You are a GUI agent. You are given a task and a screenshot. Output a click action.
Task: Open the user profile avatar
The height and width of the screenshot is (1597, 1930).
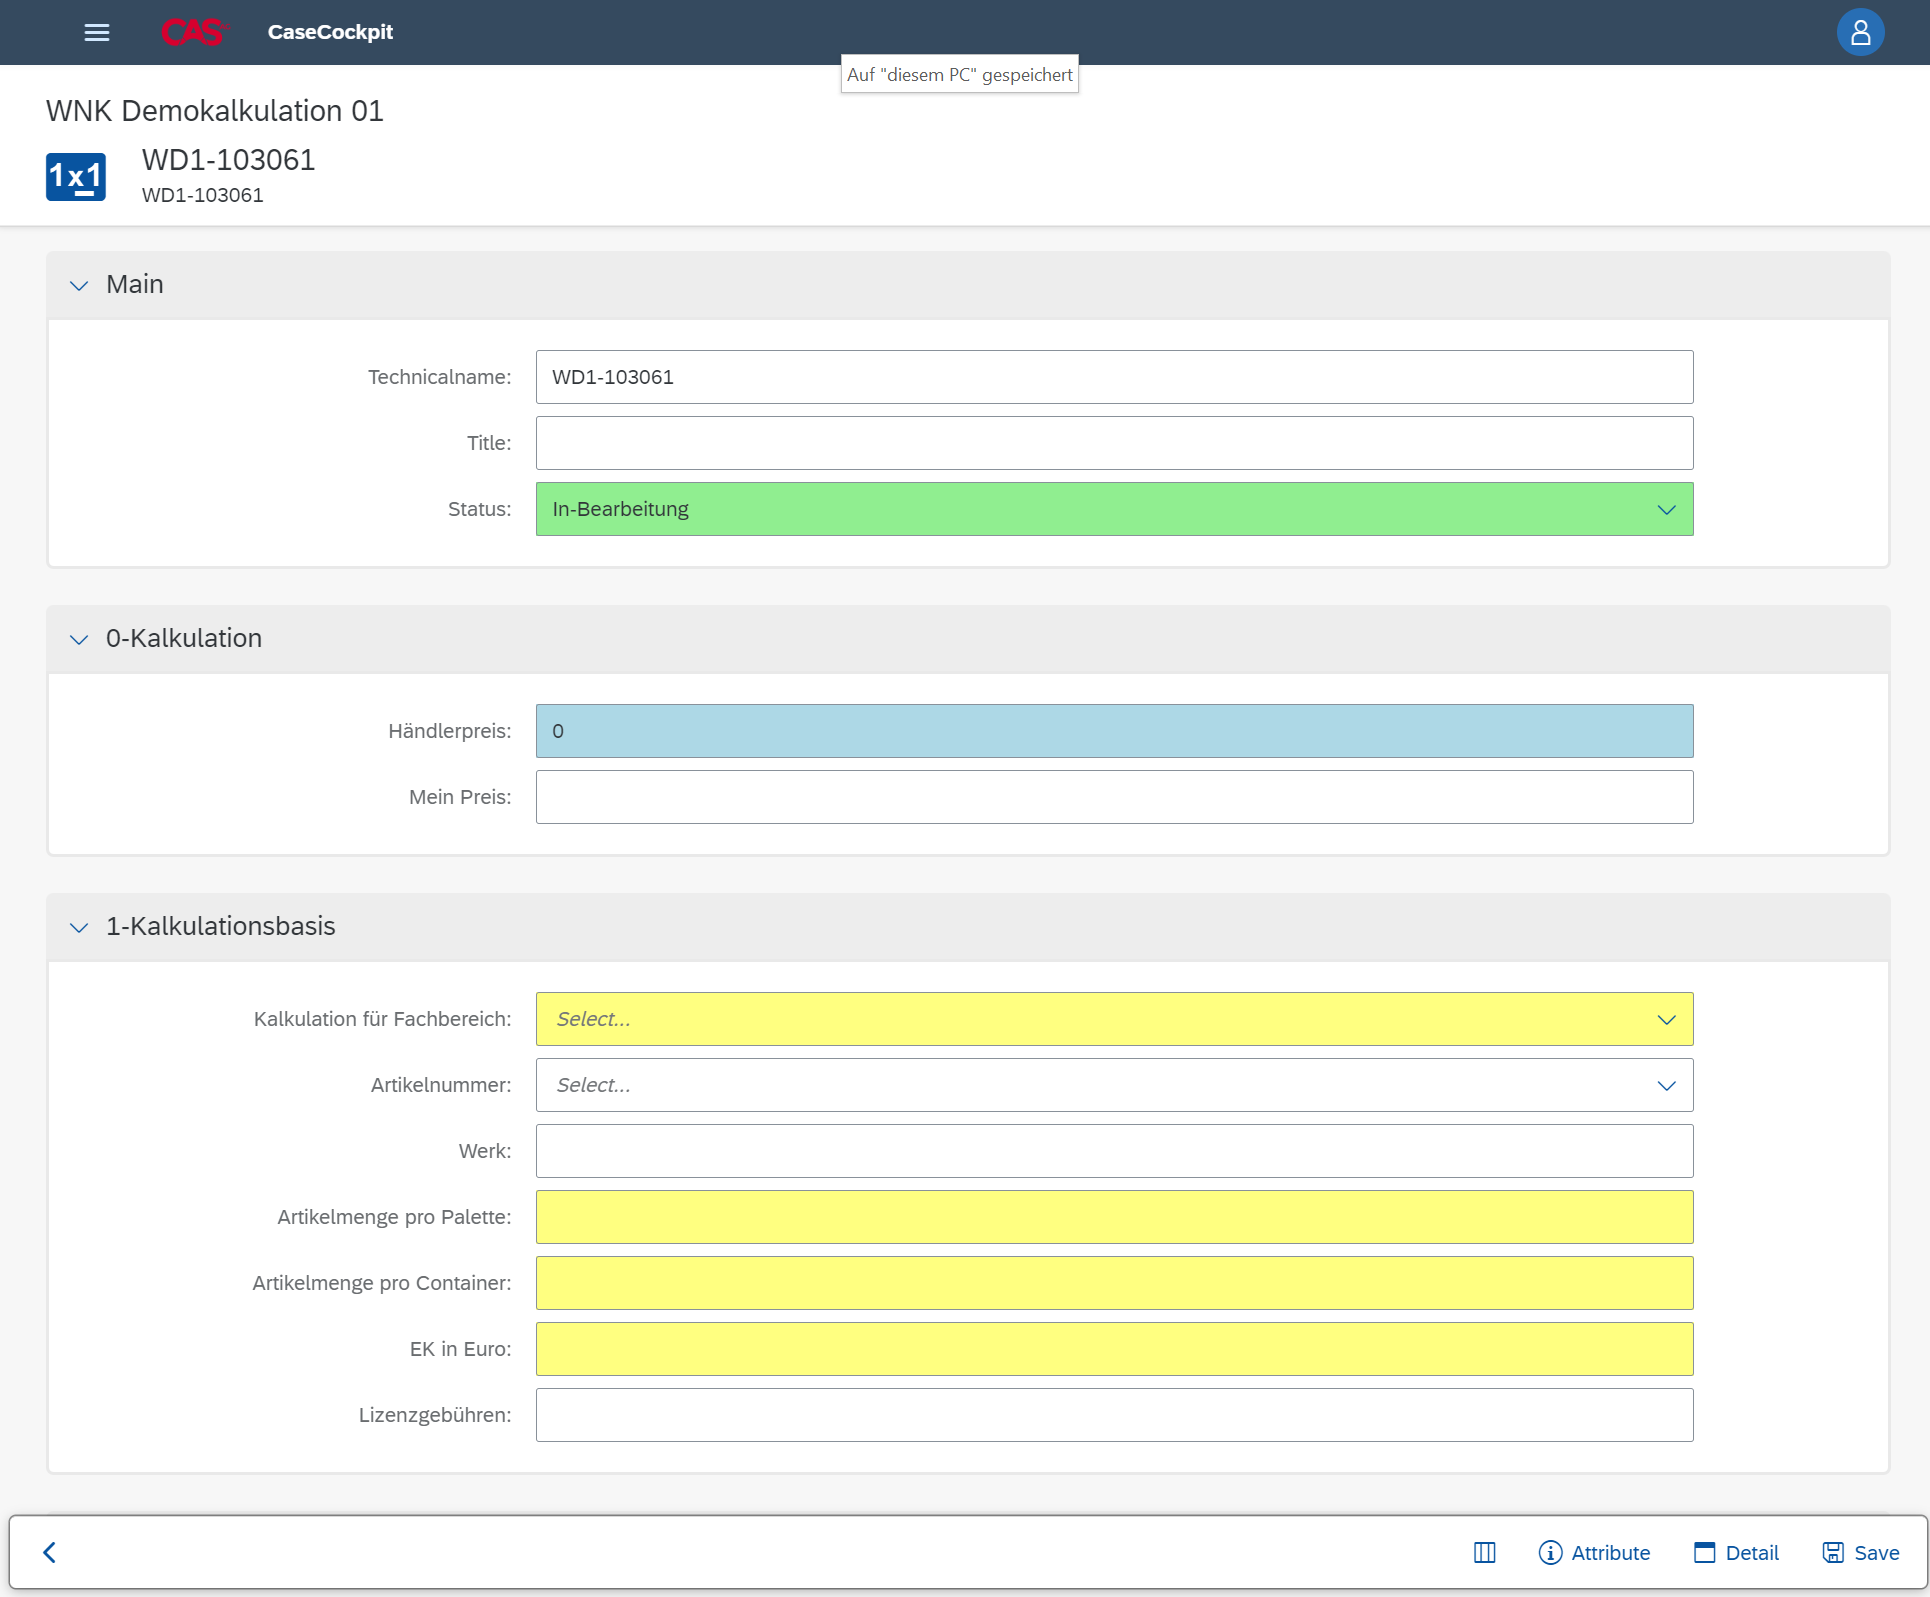coord(1860,33)
